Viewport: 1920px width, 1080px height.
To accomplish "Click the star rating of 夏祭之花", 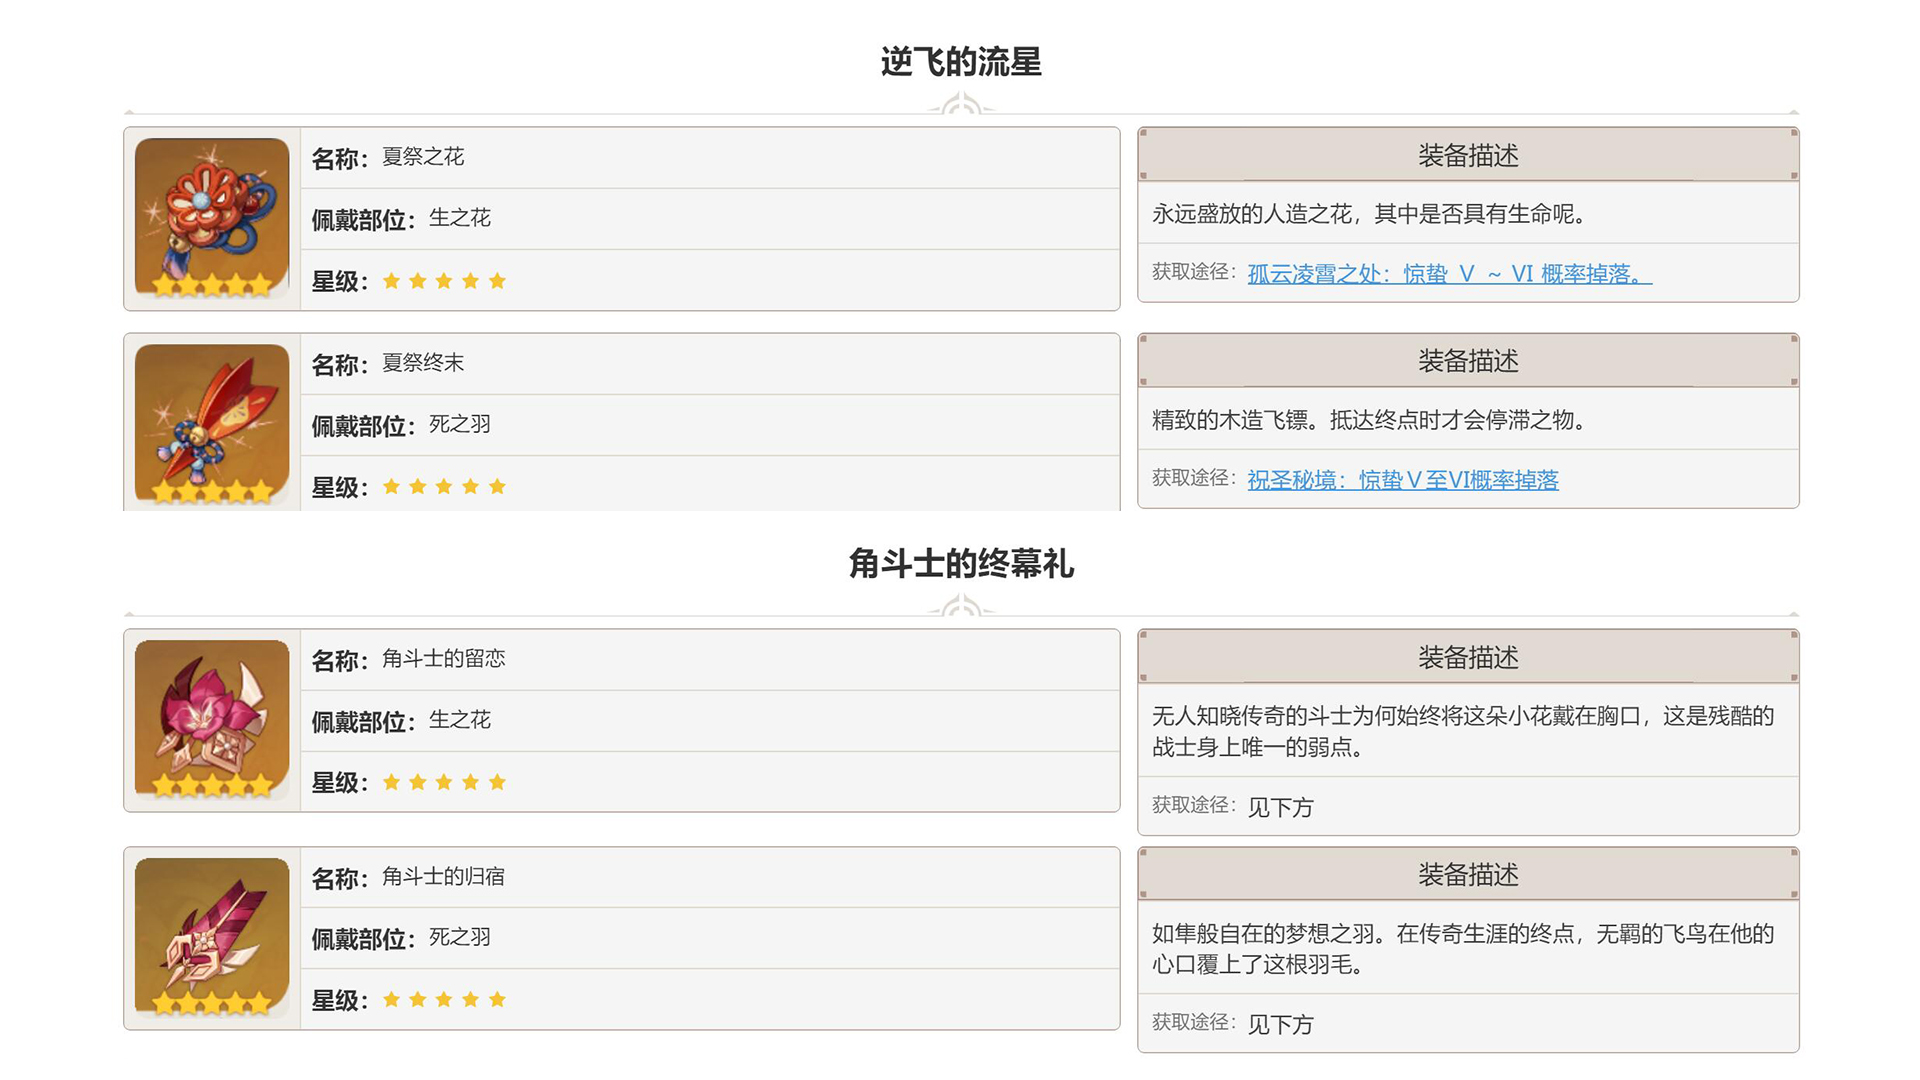I will [444, 281].
